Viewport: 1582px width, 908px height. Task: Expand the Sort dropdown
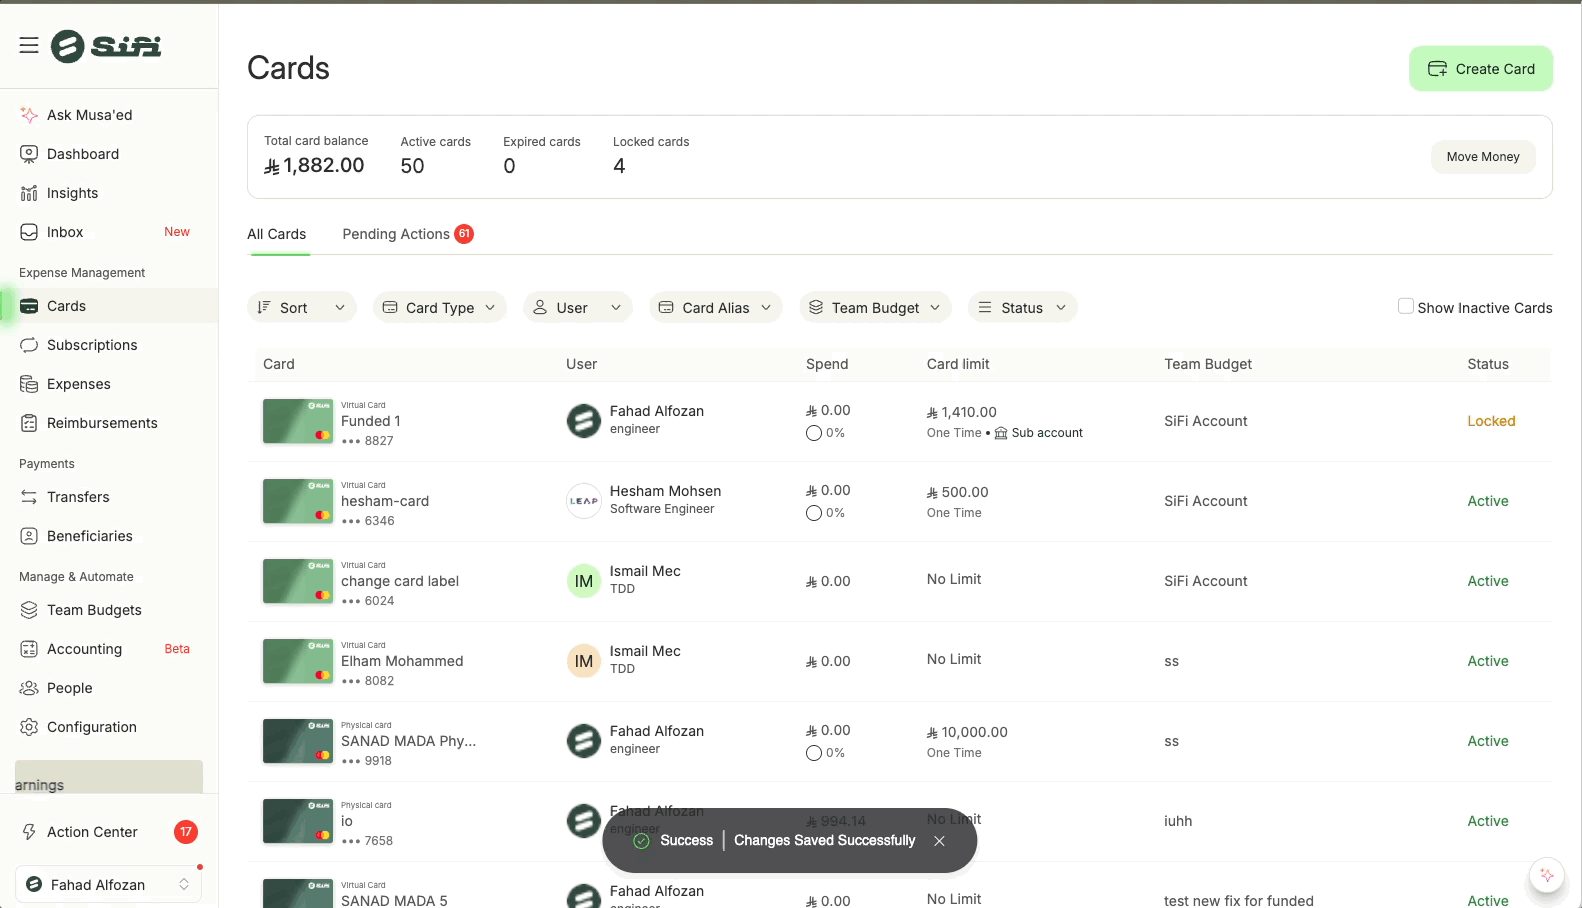pyautogui.click(x=301, y=308)
